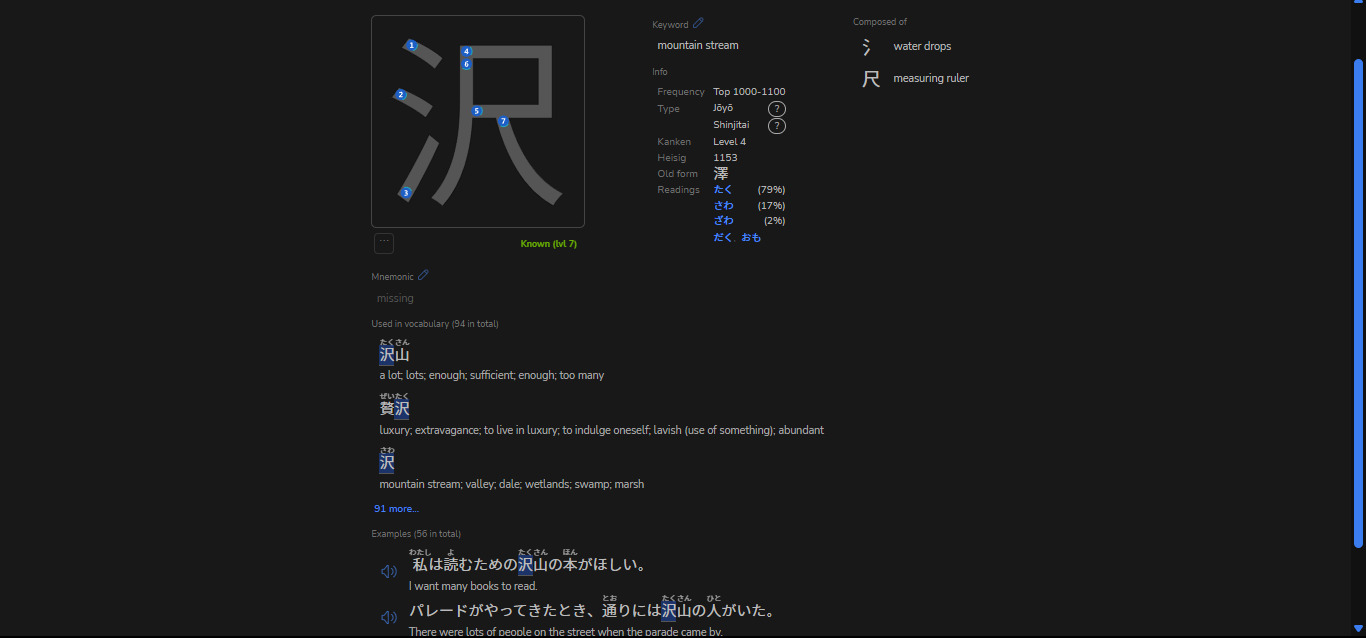This screenshot has height=638, width=1366.
Task: Select the だく reading
Action: click(722, 238)
